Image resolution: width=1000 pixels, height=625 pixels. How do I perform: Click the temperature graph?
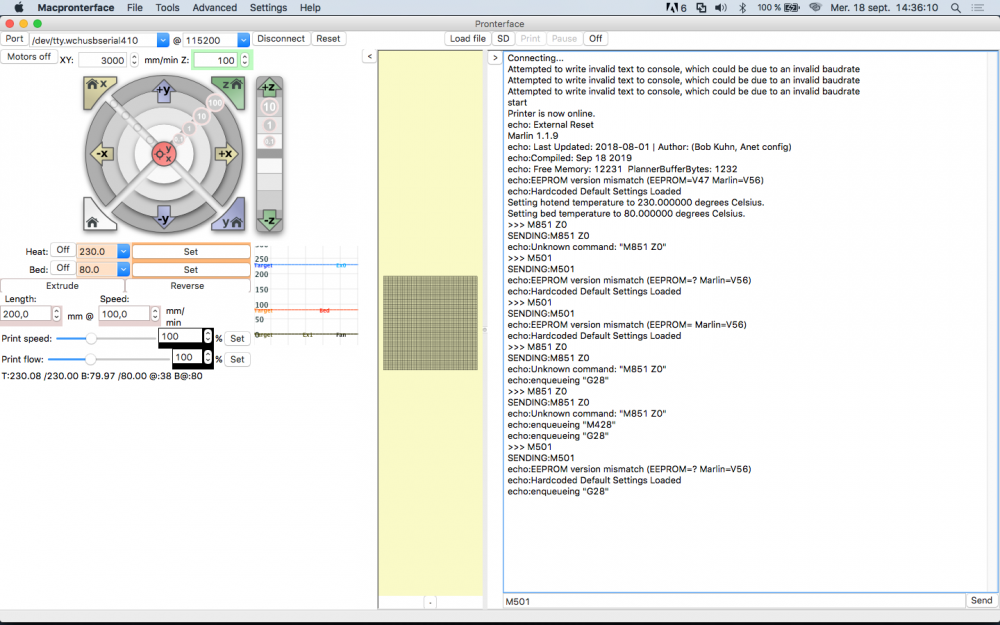point(306,293)
